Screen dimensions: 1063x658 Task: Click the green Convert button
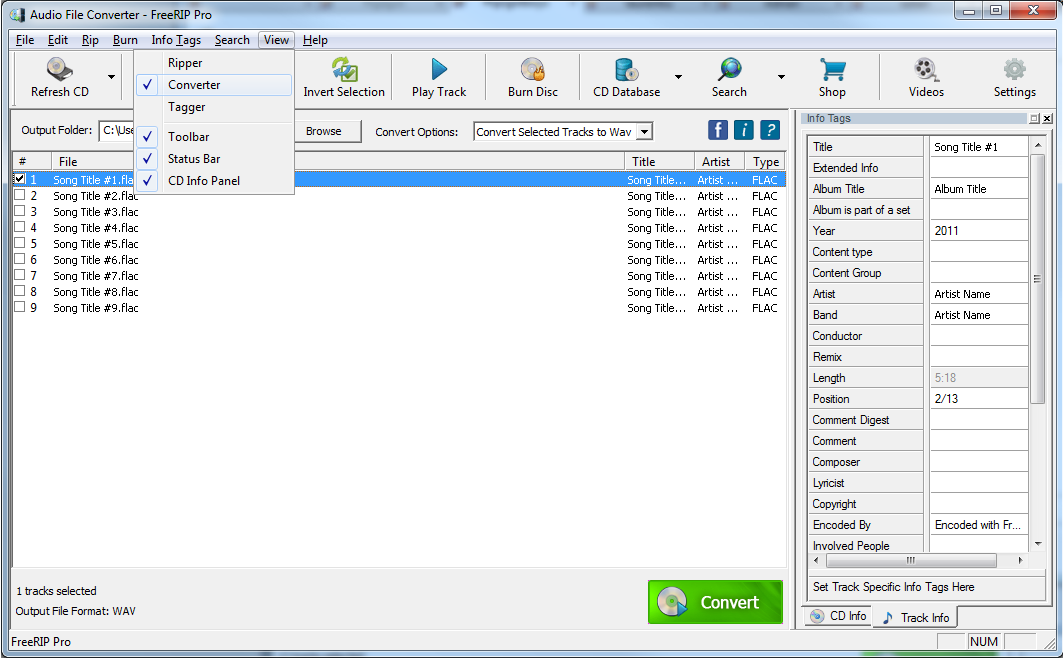[x=715, y=602]
